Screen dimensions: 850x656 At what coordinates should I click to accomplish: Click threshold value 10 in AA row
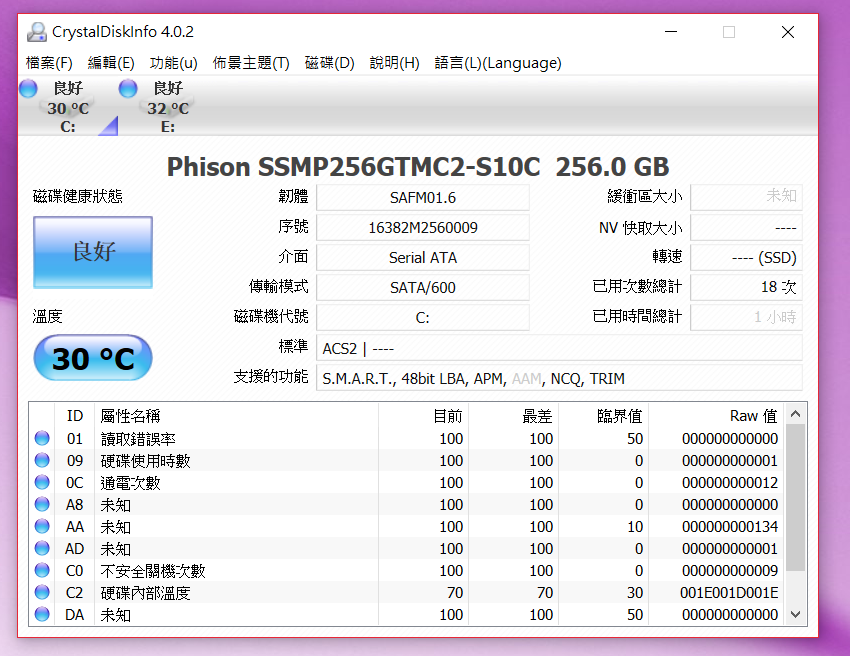pyautogui.click(x=635, y=526)
